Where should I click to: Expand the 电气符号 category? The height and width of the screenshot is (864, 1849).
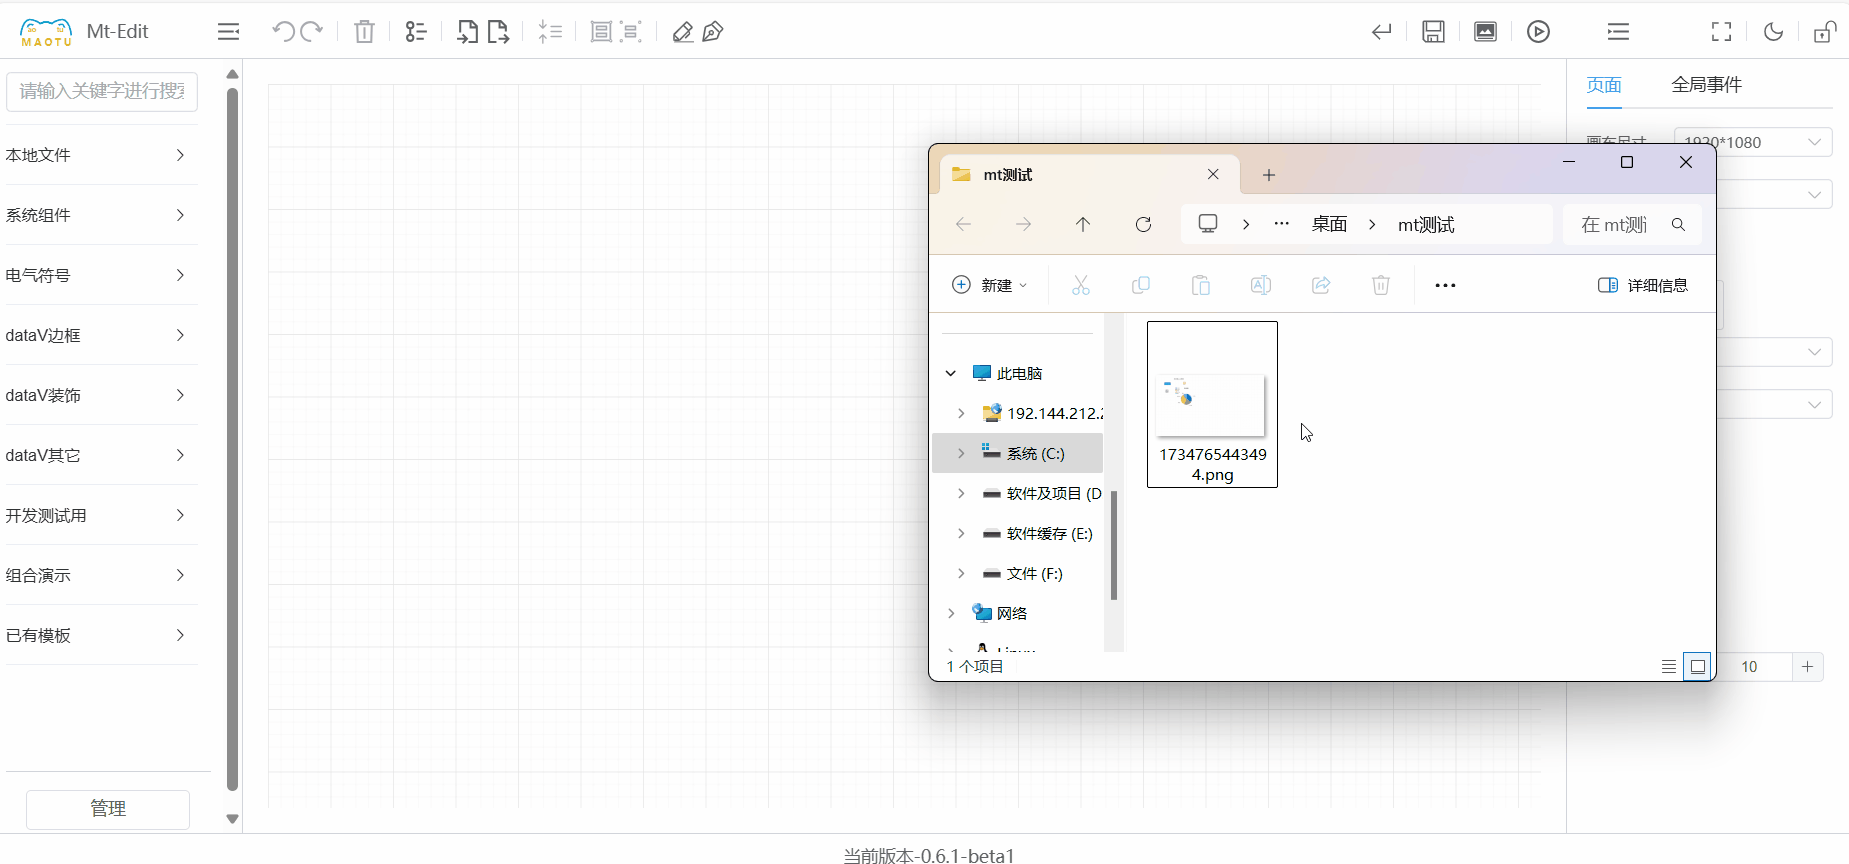[96, 275]
